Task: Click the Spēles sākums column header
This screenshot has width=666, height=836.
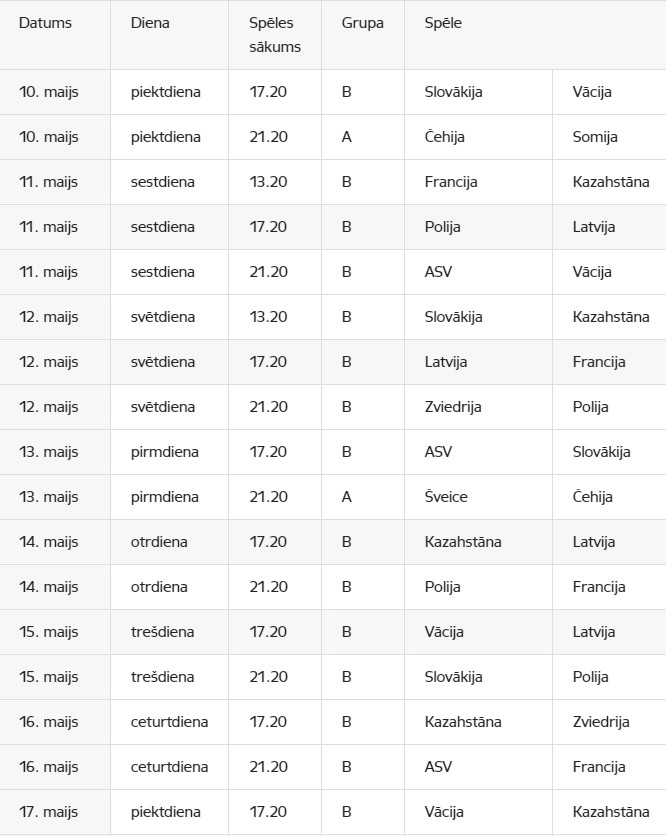Action: [275, 35]
